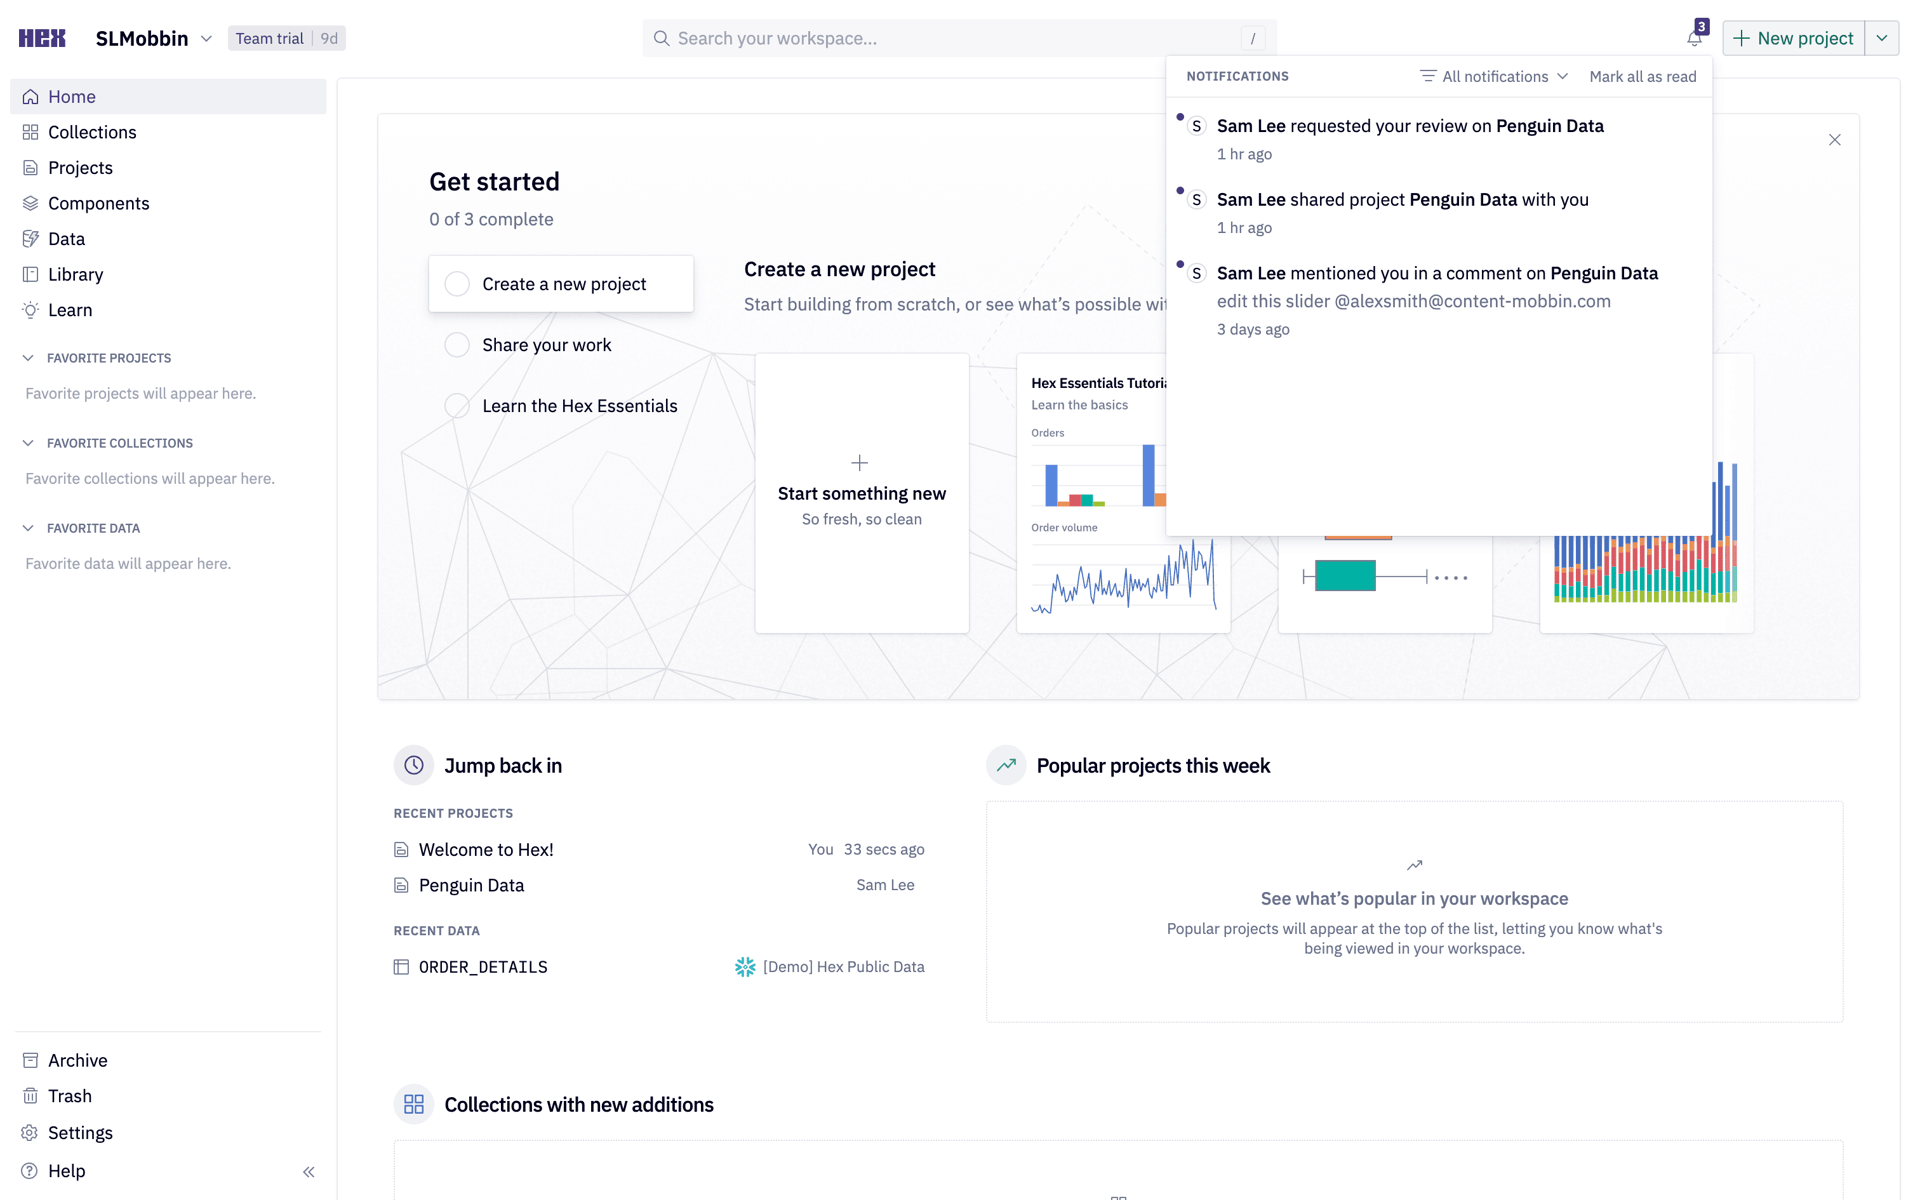Click the Data sidebar icon
The width and height of the screenshot is (1920, 1200).
pyautogui.click(x=31, y=239)
